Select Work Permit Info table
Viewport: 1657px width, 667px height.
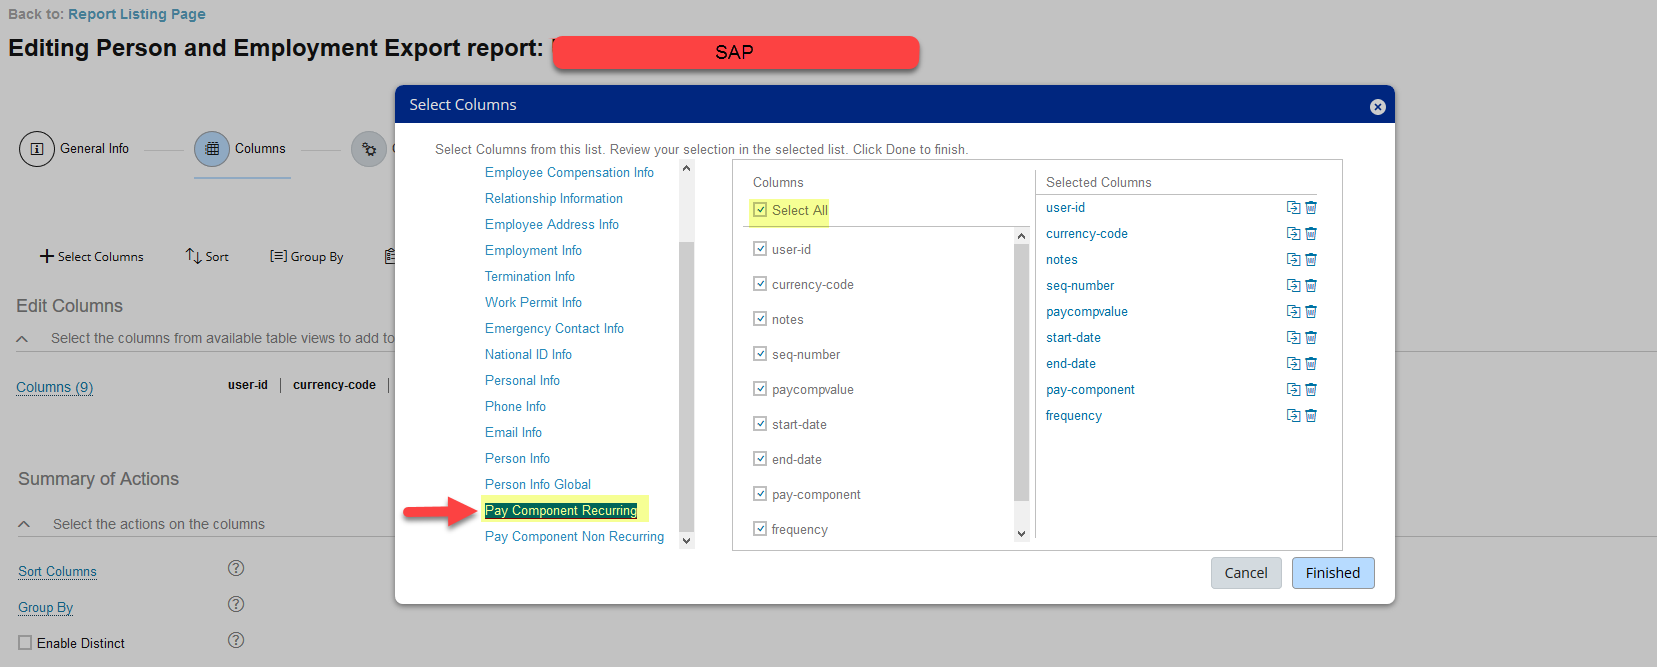coord(533,303)
